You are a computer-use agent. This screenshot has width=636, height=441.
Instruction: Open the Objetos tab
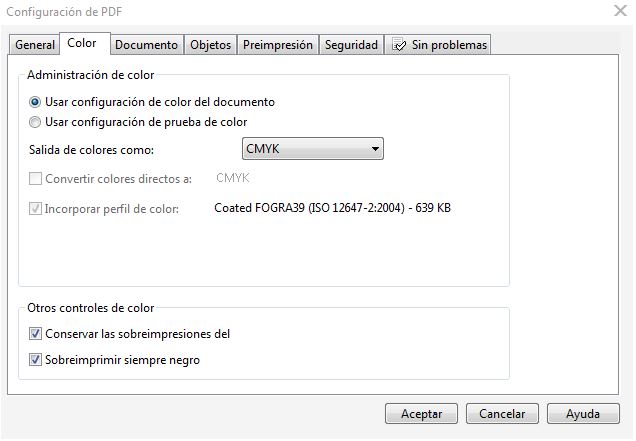tap(211, 45)
